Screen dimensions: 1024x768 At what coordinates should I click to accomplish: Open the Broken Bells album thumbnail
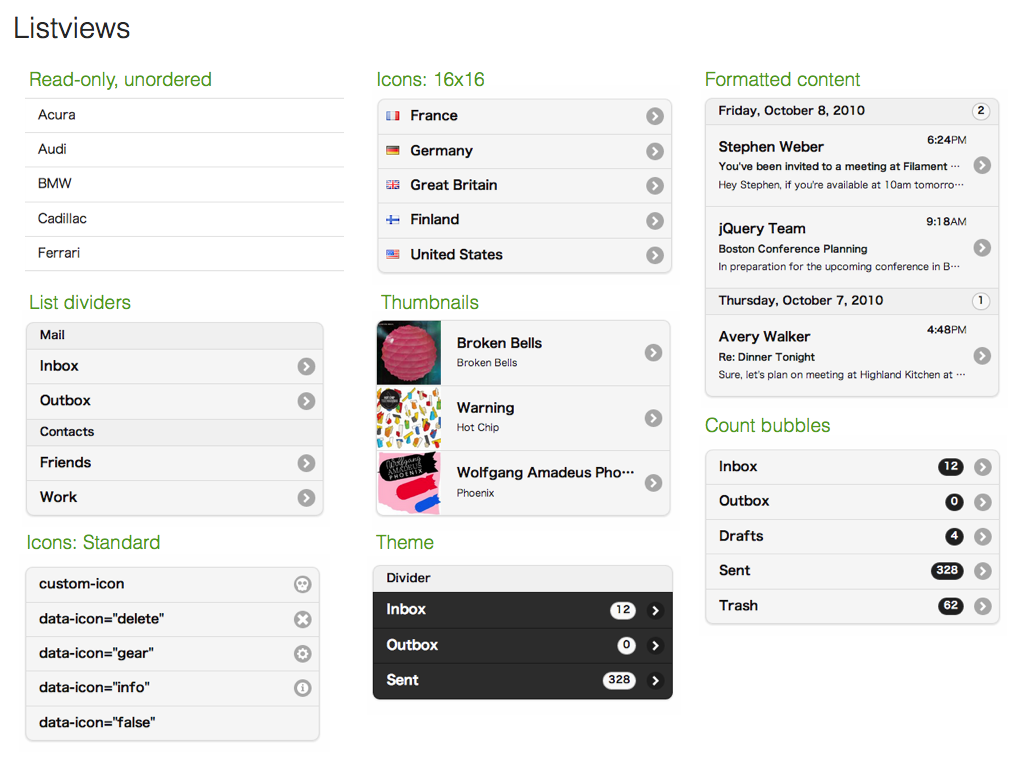coord(409,353)
